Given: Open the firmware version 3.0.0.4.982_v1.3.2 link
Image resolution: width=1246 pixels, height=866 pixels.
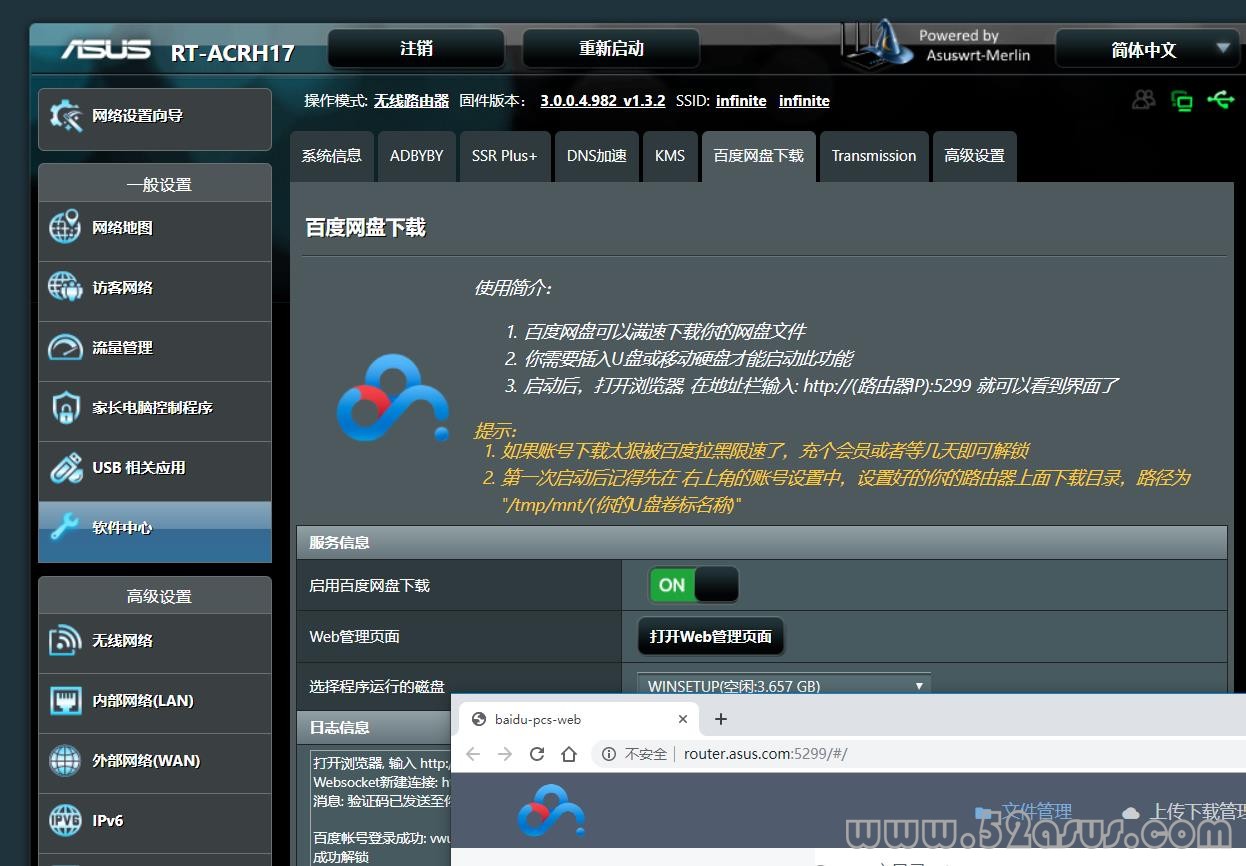Looking at the screenshot, I should (603, 101).
